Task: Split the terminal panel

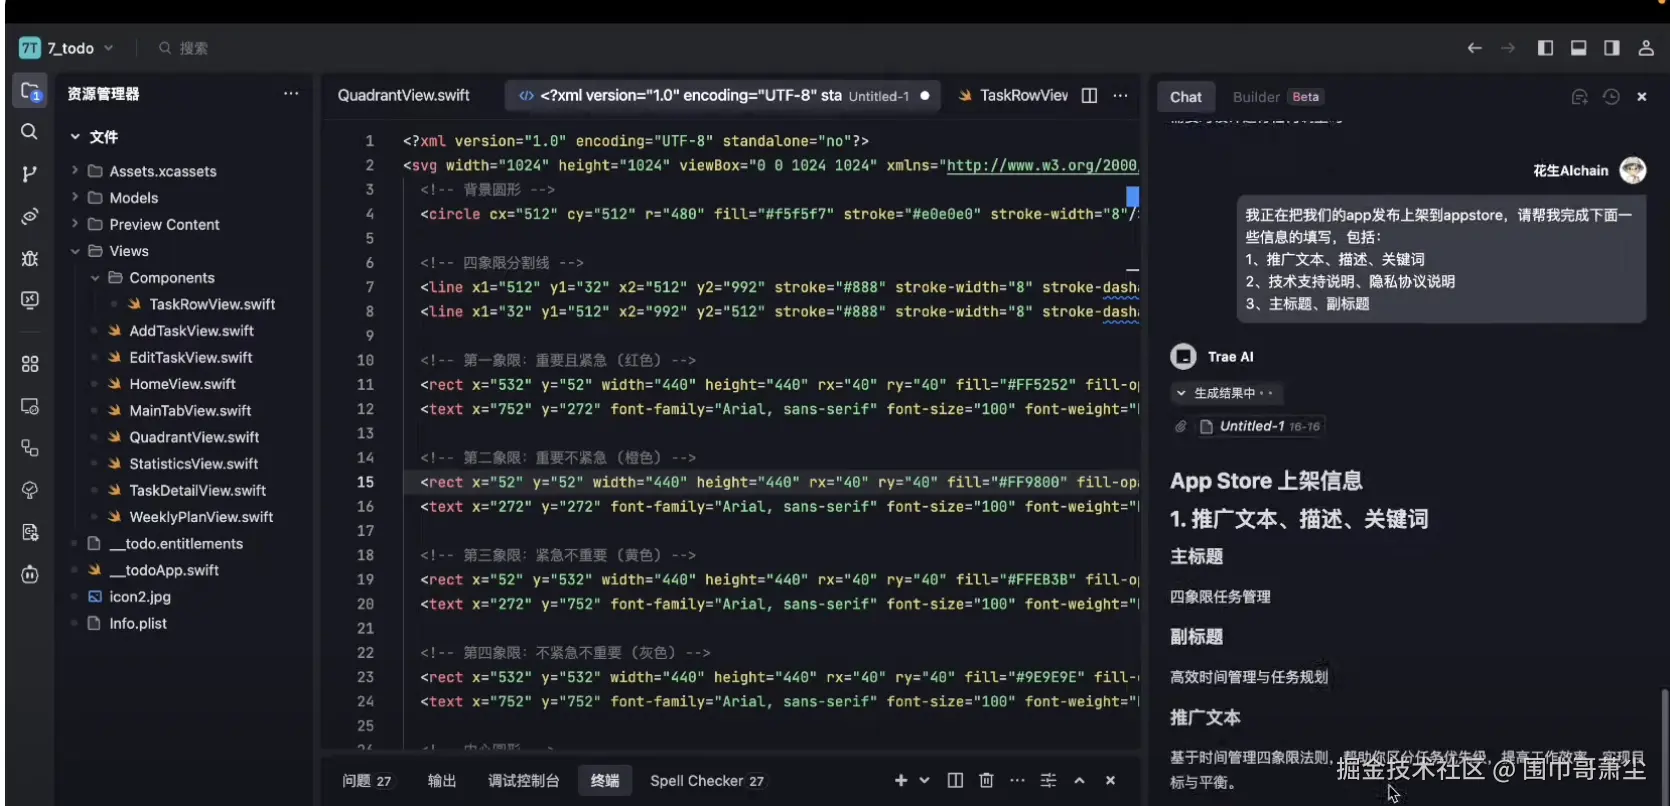Action: click(x=955, y=780)
